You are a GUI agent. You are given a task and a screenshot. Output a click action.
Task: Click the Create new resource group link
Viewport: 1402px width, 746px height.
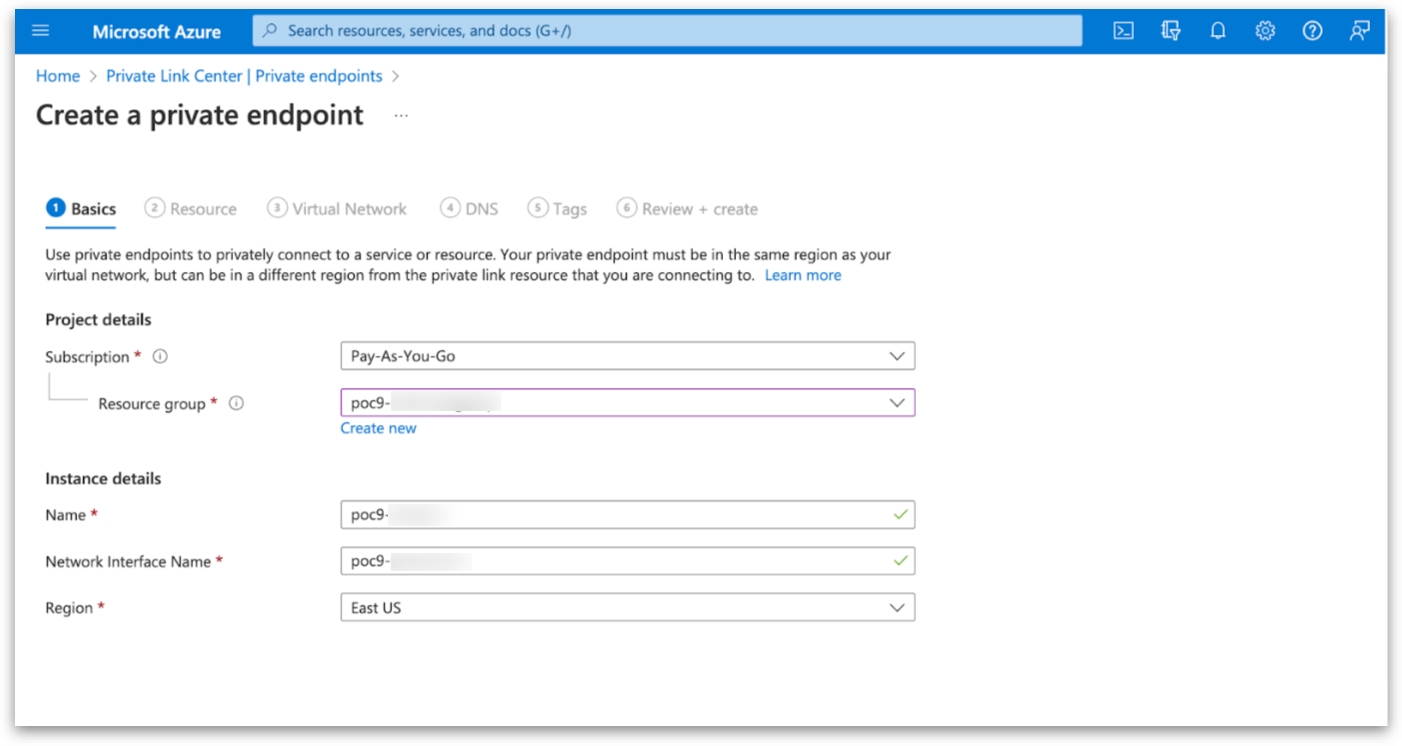[x=378, y=428]
